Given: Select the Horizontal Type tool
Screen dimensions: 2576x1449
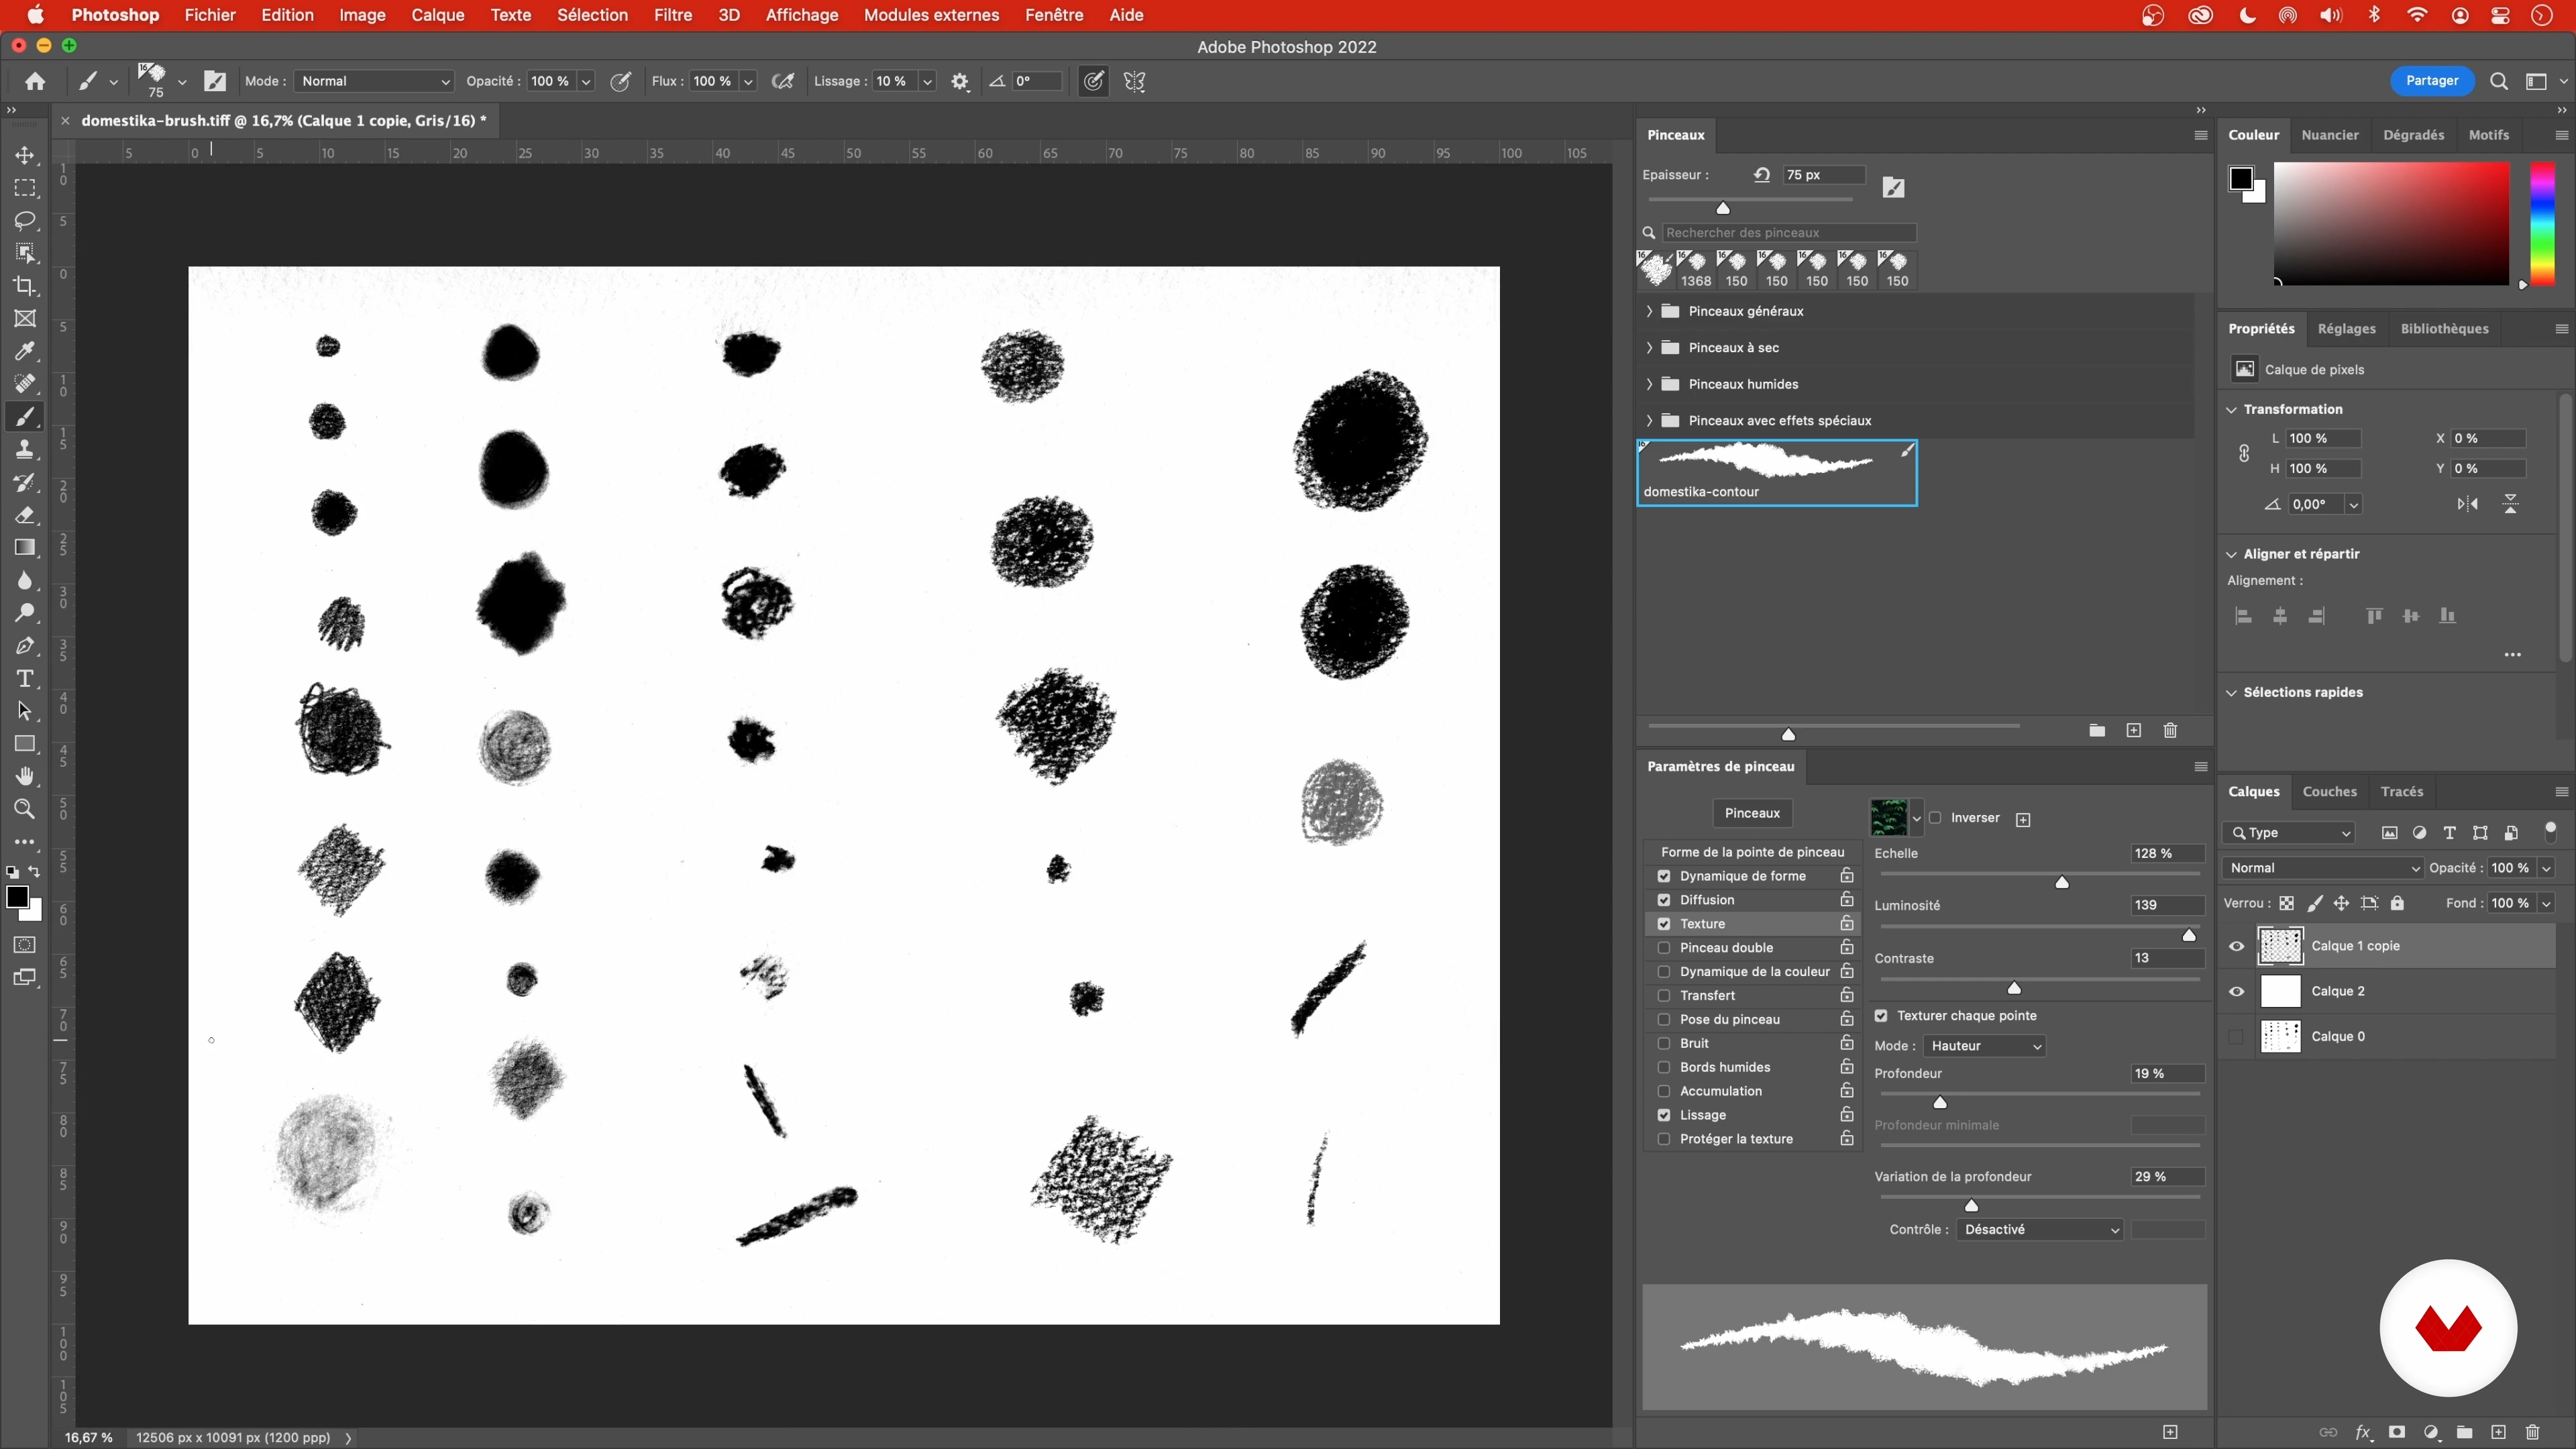Looking at the screenshot, I should (x=25, y=679).
